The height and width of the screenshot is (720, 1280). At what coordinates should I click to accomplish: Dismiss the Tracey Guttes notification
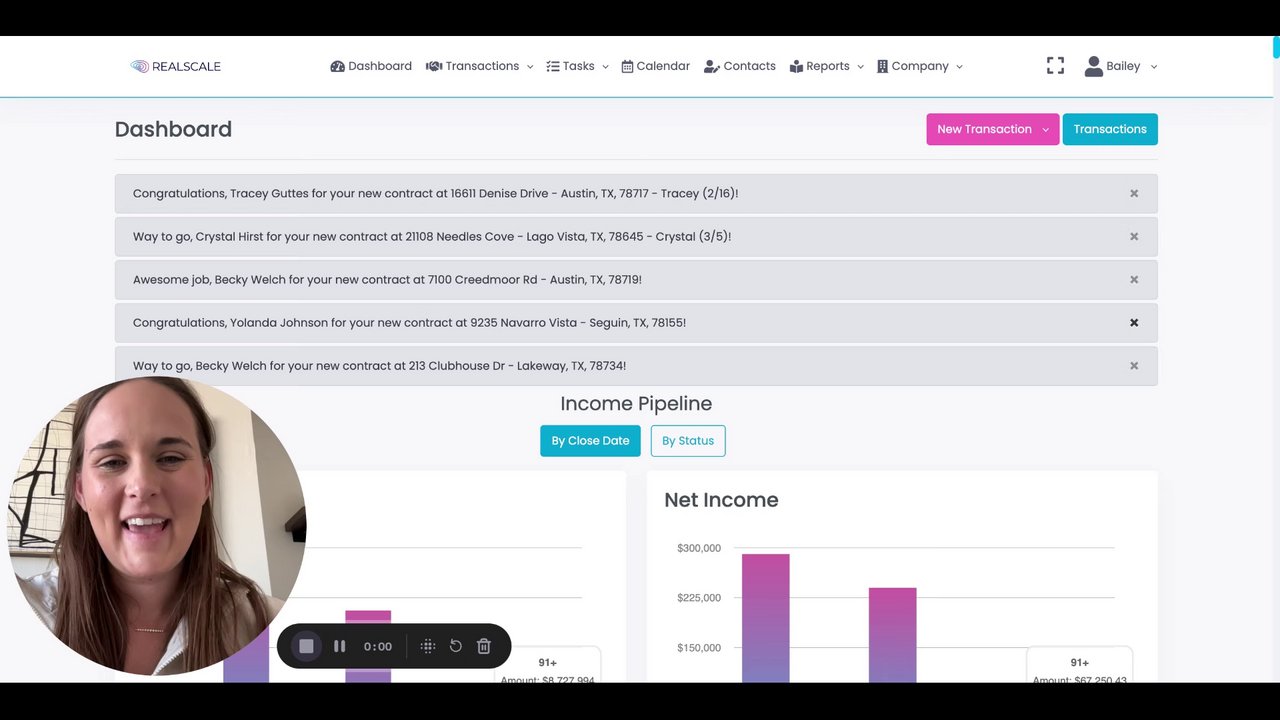pos(1134,193)
